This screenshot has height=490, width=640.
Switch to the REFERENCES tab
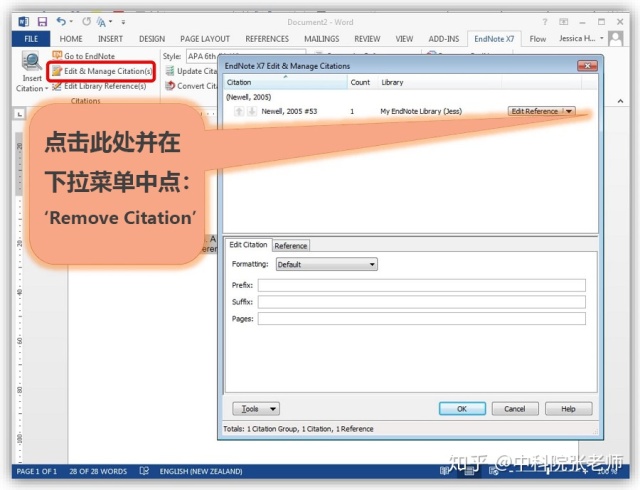[x=267, y=39]
